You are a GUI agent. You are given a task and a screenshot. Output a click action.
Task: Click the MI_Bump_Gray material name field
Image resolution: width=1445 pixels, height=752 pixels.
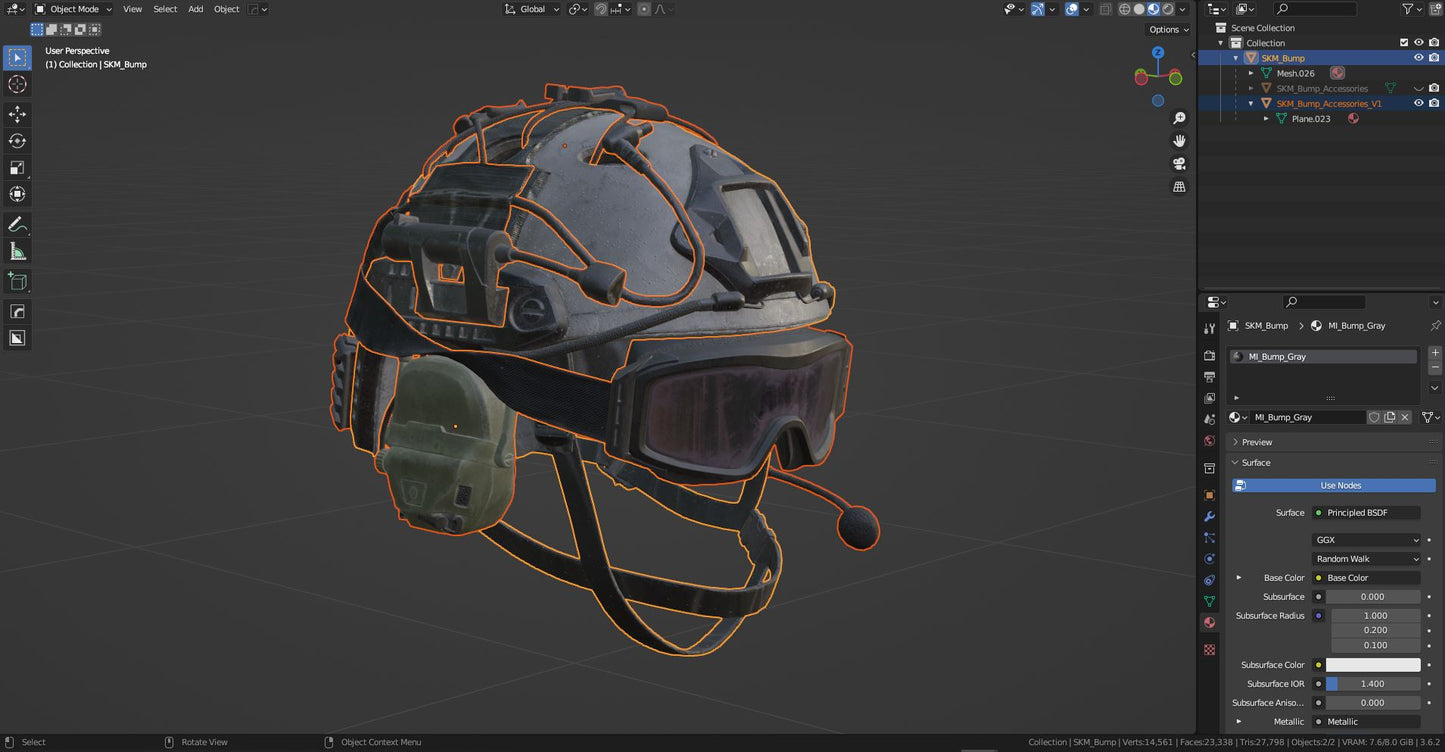(1304, 417)
